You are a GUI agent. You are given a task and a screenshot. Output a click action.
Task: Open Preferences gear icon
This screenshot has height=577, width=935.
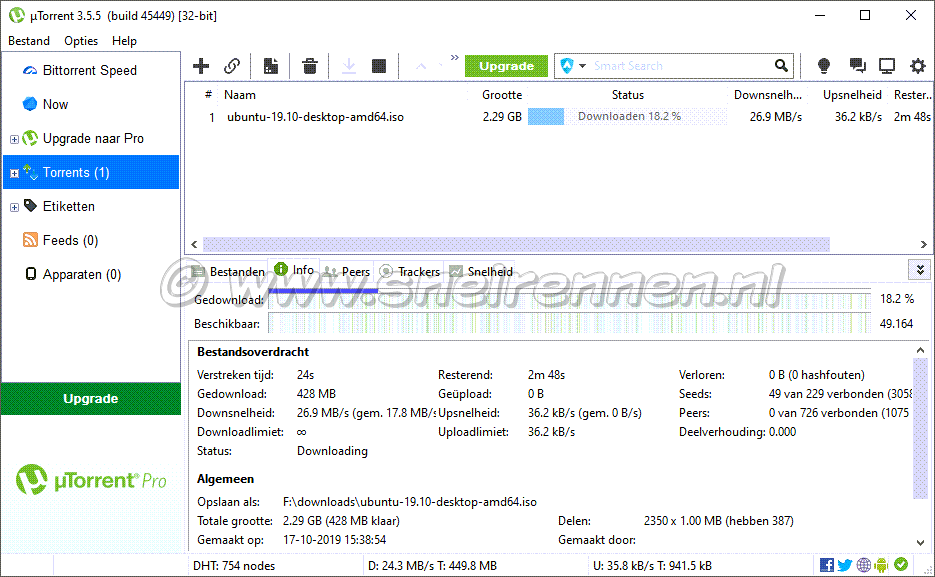coord(918,66)
